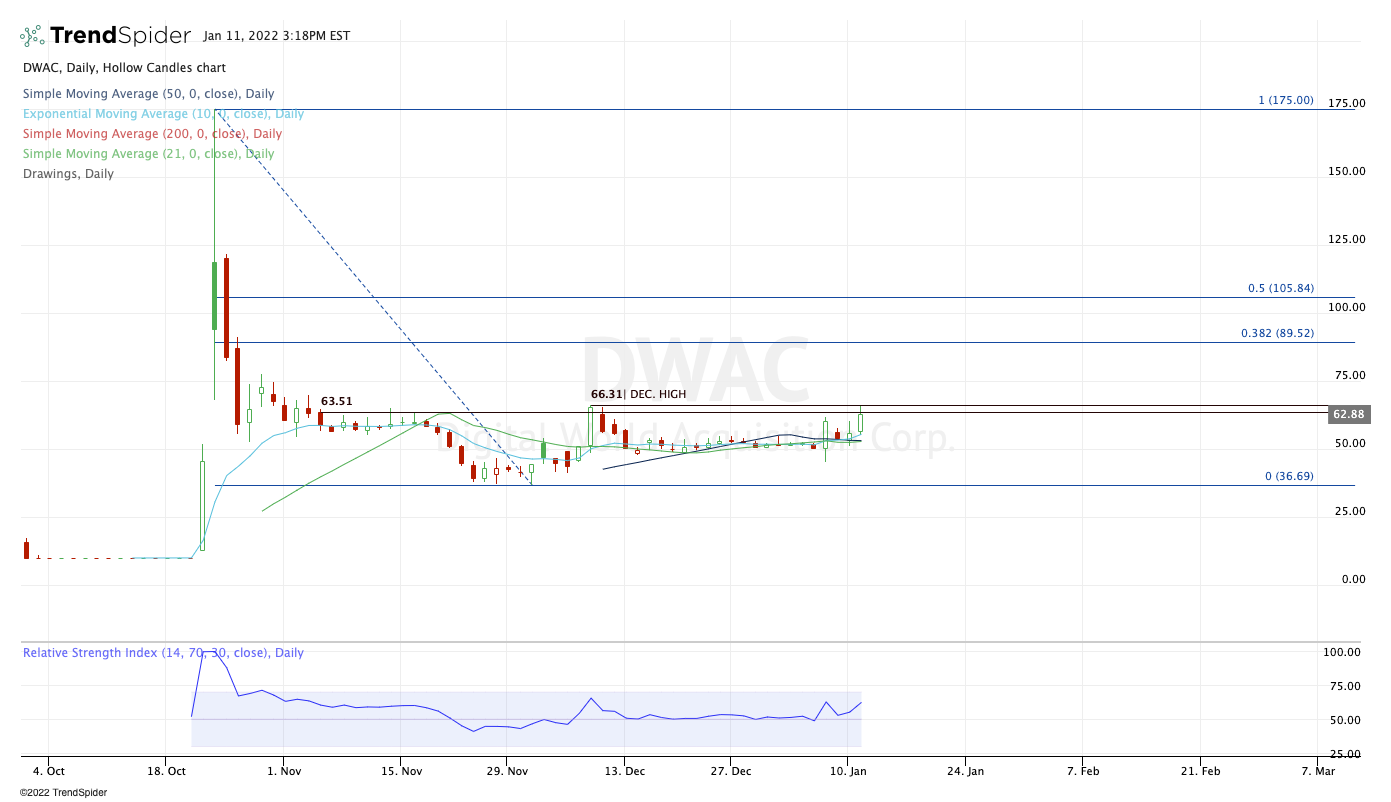Select the Simple Moving Average (21) legend entry

pos(149,154)
